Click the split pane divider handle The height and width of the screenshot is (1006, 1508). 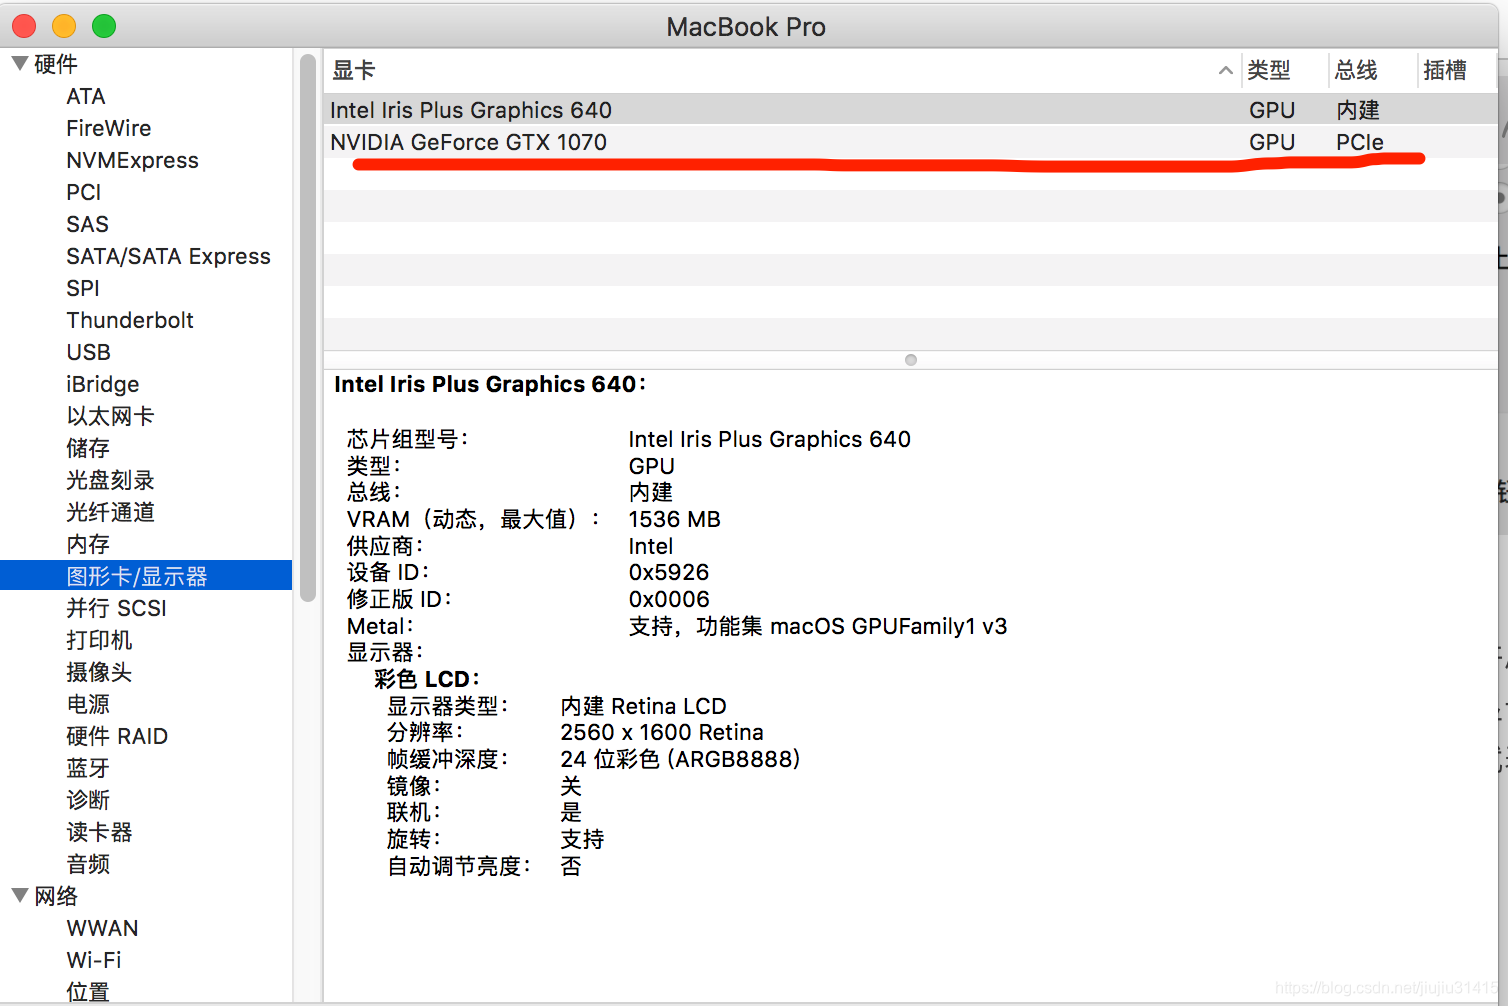(910, 360)
